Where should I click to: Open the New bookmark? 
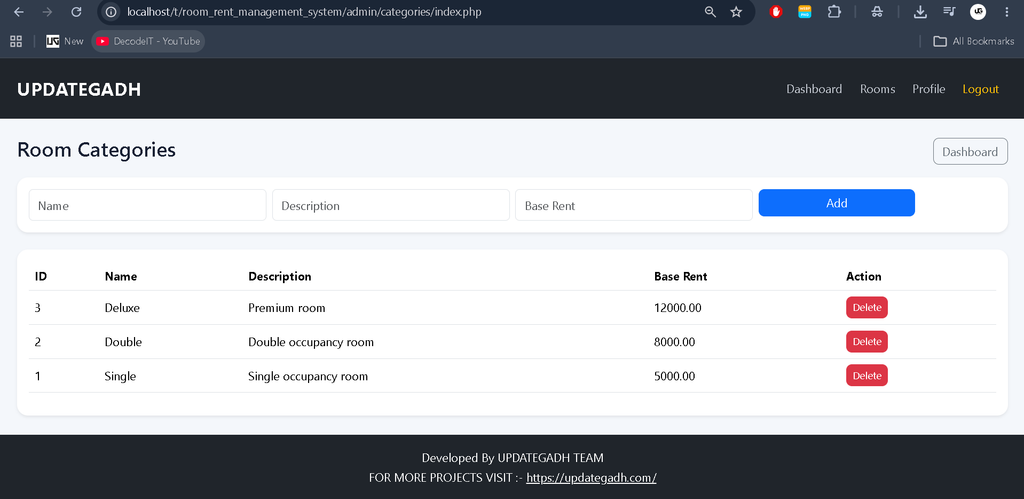click(65, 41)
